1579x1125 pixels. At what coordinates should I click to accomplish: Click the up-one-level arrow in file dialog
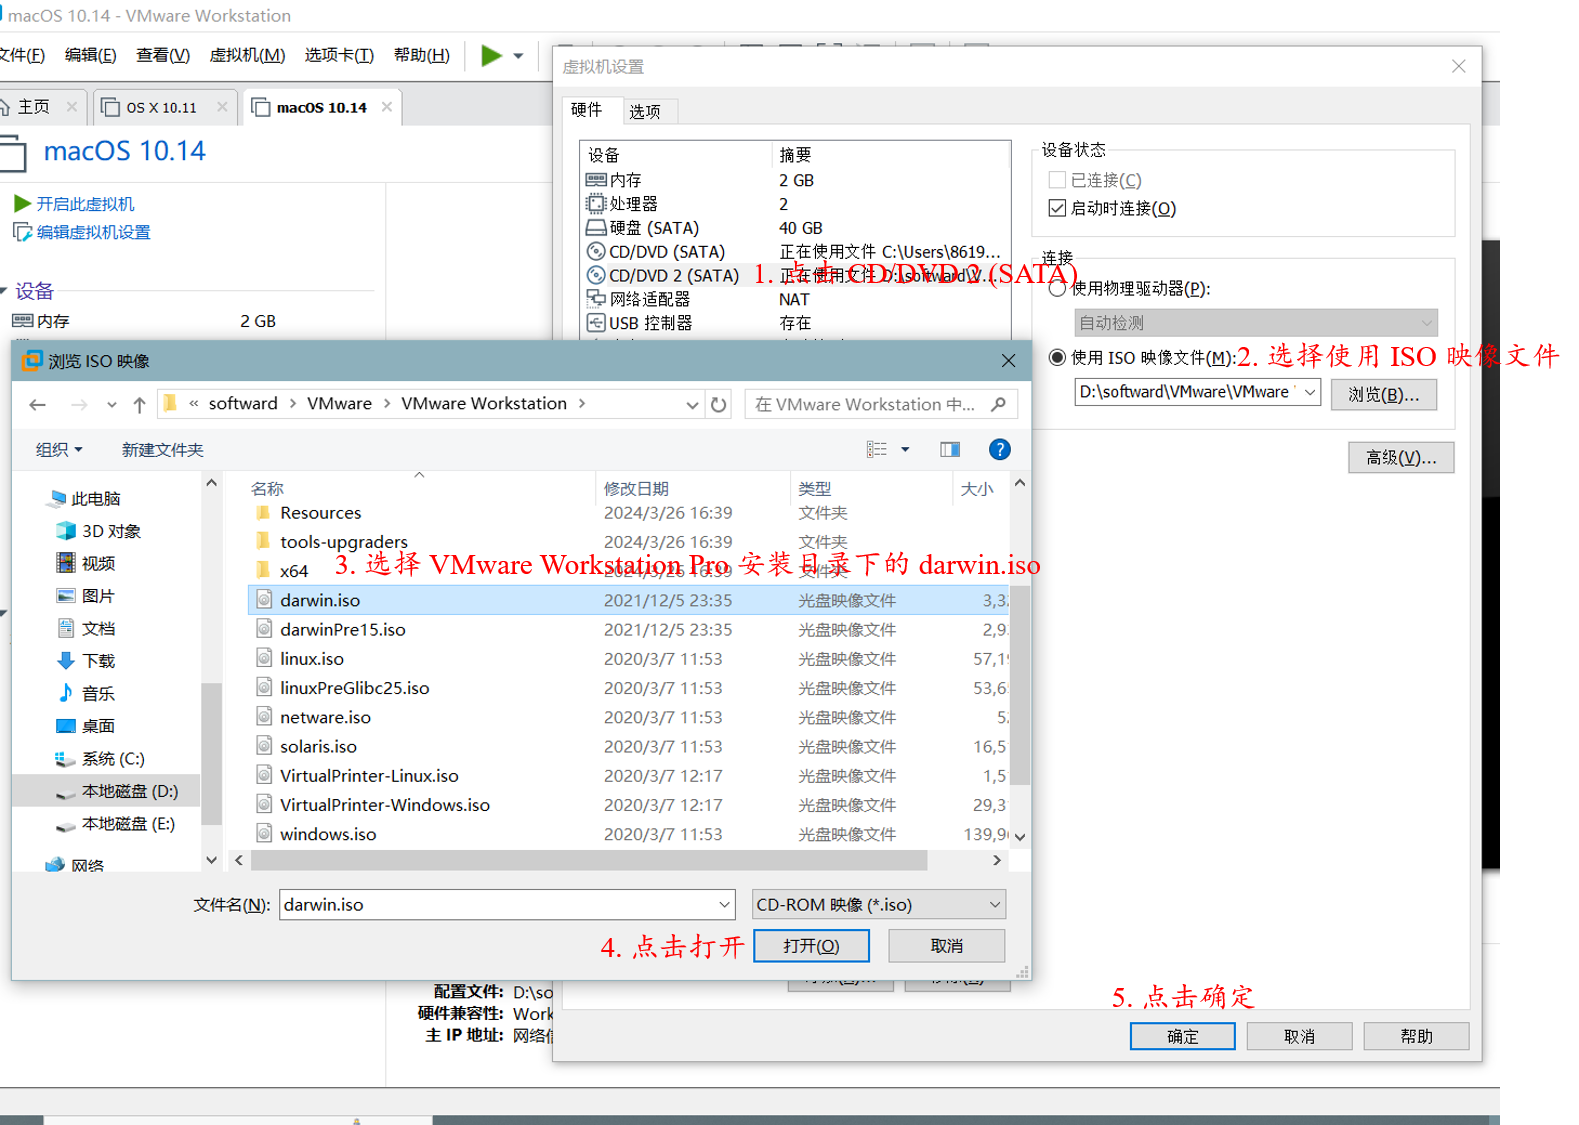[139, 405]
